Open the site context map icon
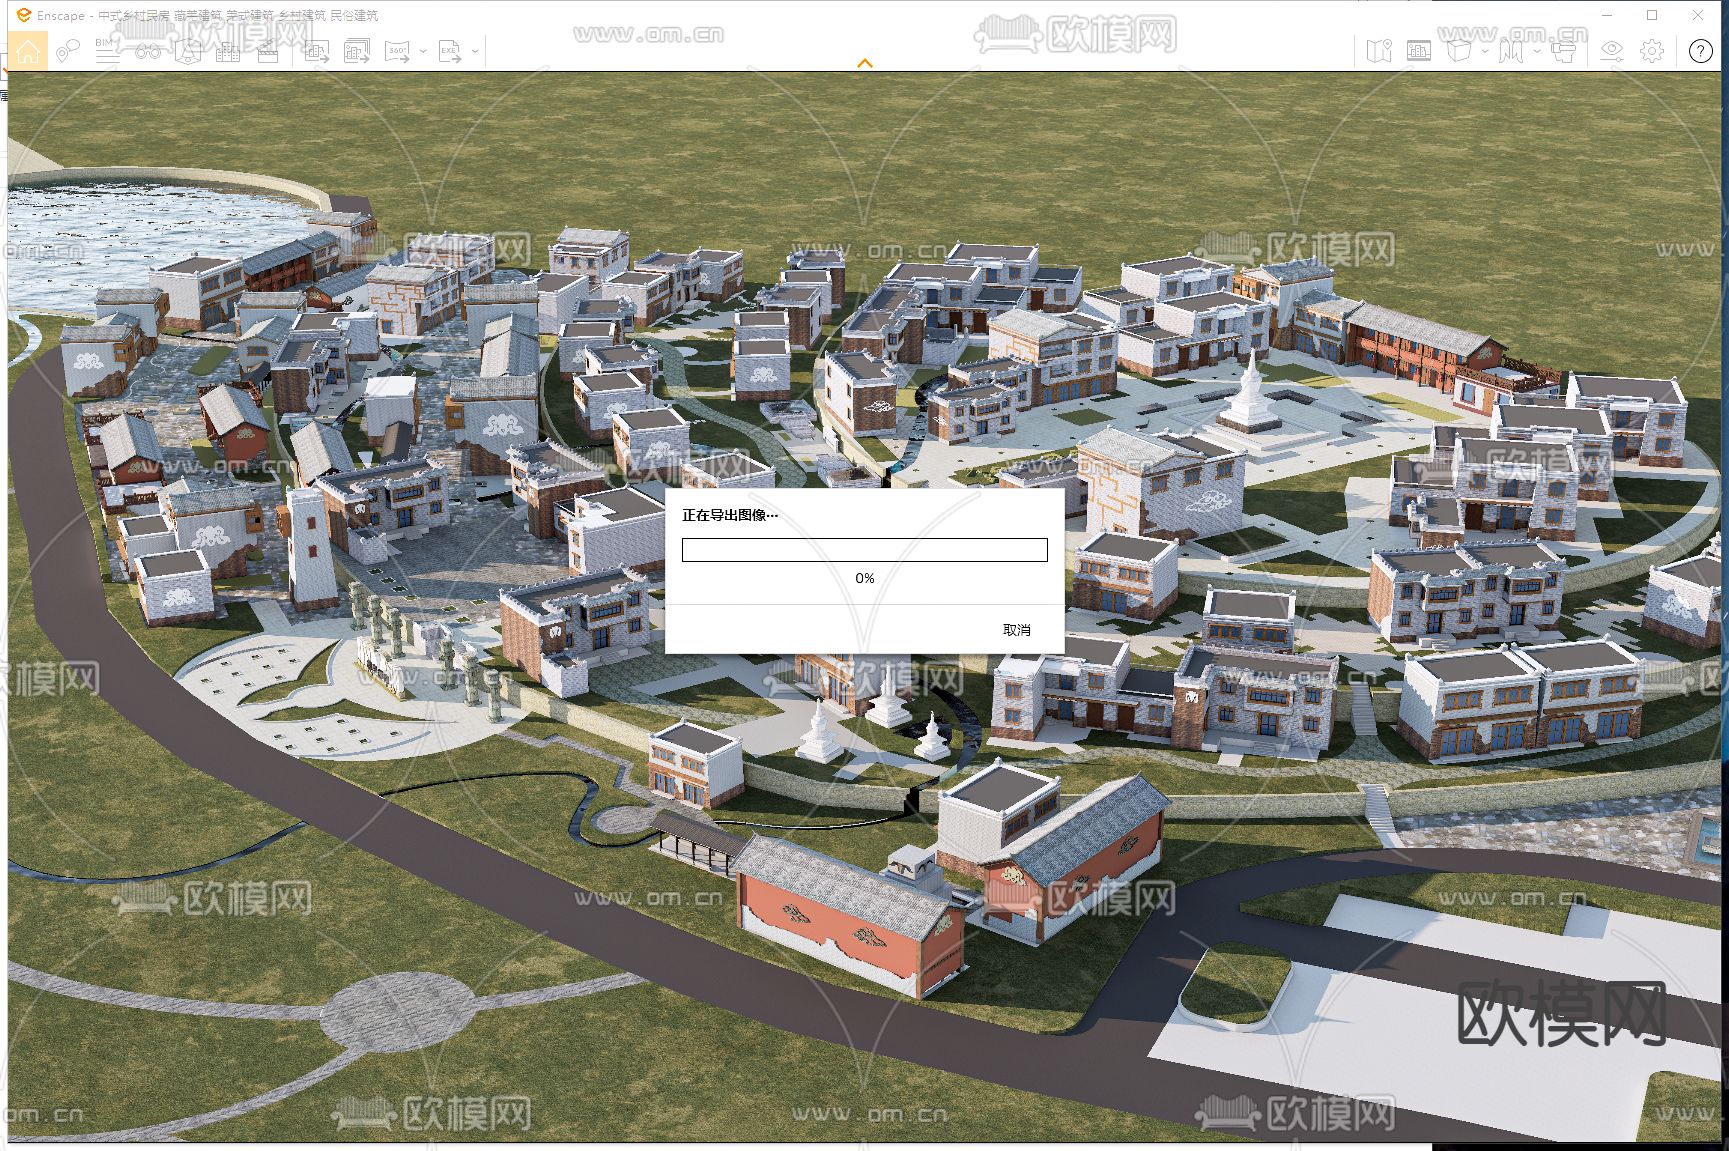Screen dimensions: 1729x1151 point(1379,51)
